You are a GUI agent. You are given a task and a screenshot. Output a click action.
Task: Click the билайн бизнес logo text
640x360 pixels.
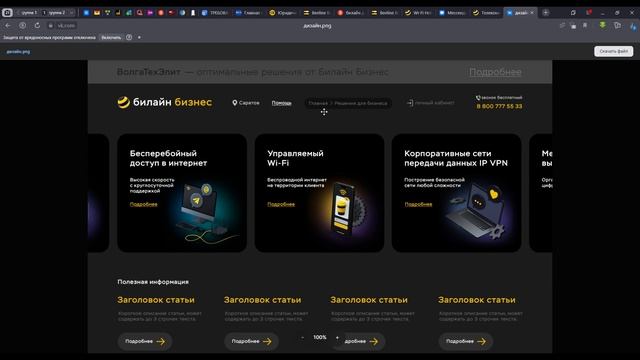click(172, 102)
